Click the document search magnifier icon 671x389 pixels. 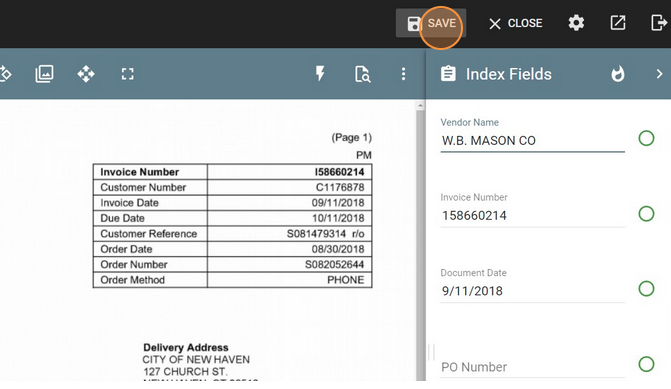point(362,74)
